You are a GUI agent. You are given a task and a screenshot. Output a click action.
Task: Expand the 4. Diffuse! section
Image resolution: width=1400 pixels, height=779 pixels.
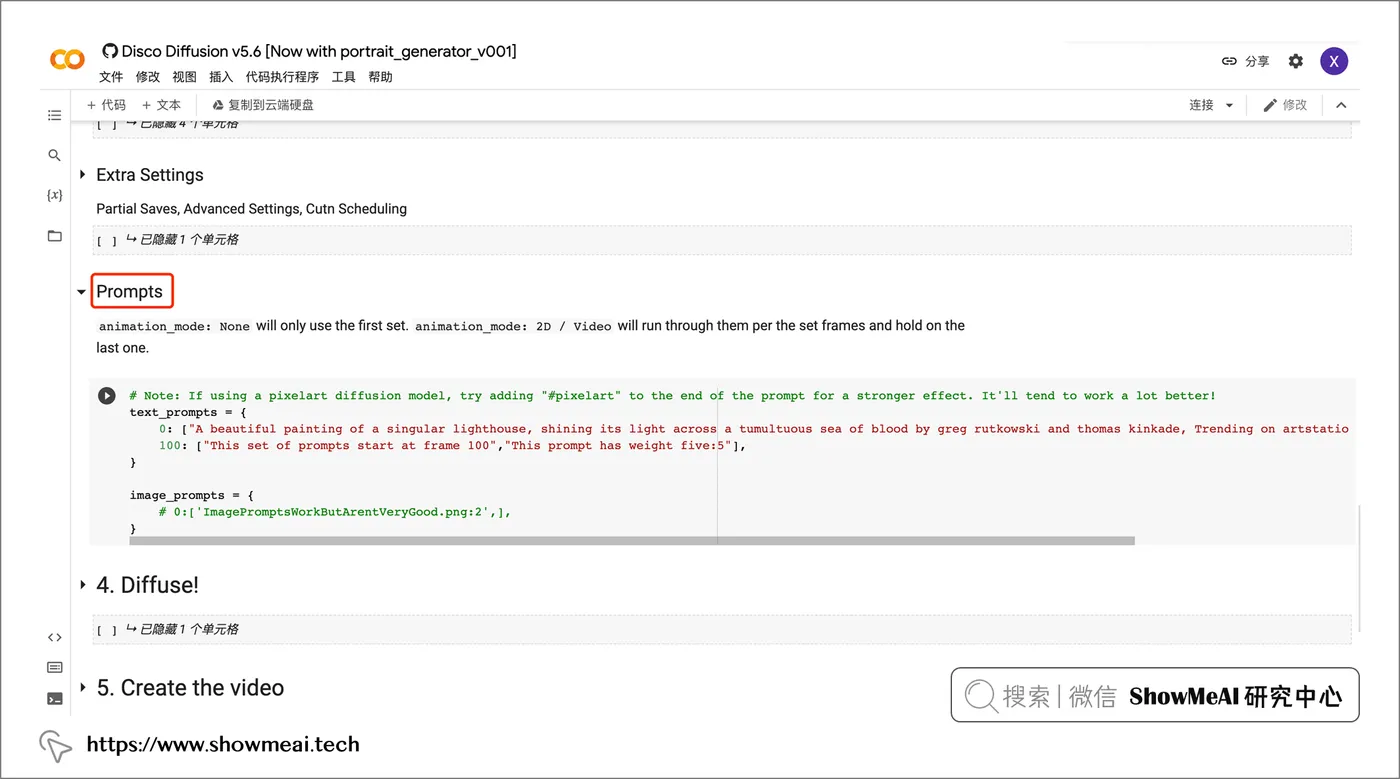pyautogui.click(x=82, y=585)
